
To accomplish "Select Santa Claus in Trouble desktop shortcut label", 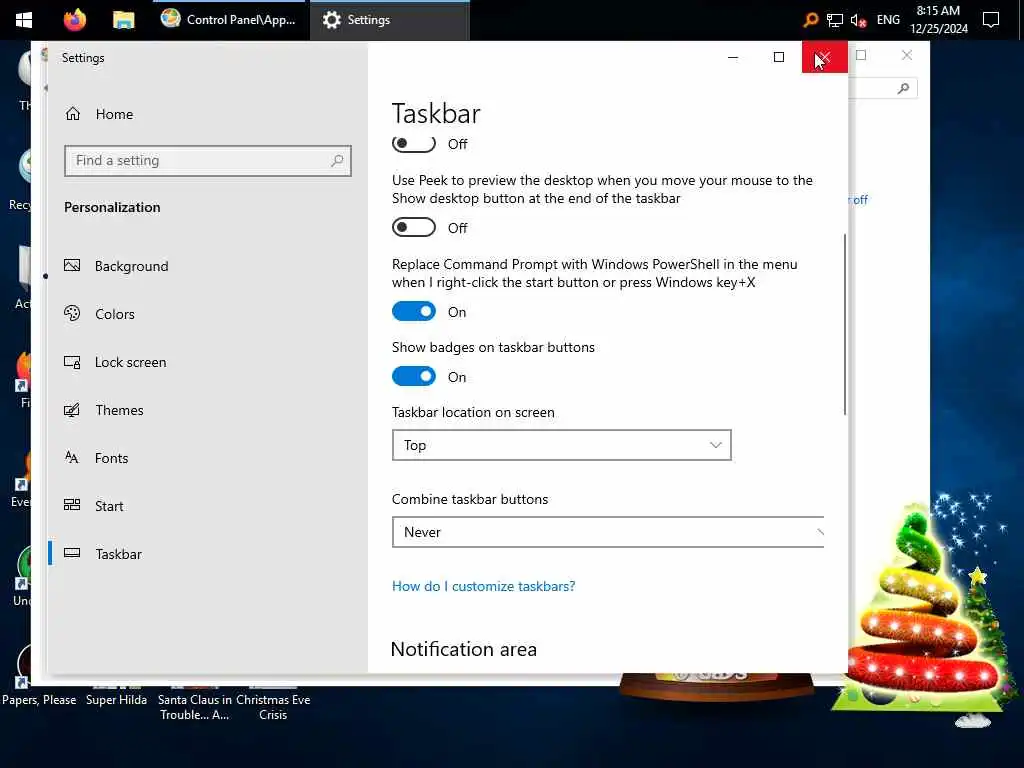I will (195, 707).
